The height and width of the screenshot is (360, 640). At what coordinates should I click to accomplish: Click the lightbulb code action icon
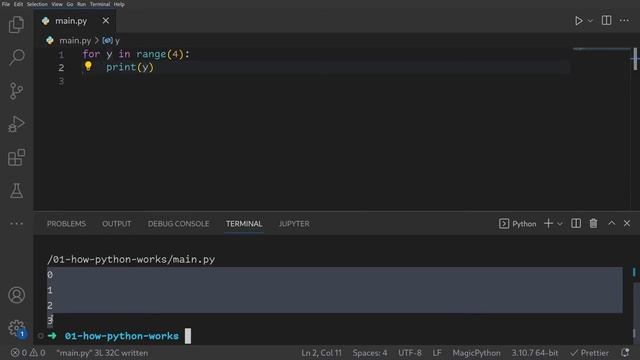88,66
